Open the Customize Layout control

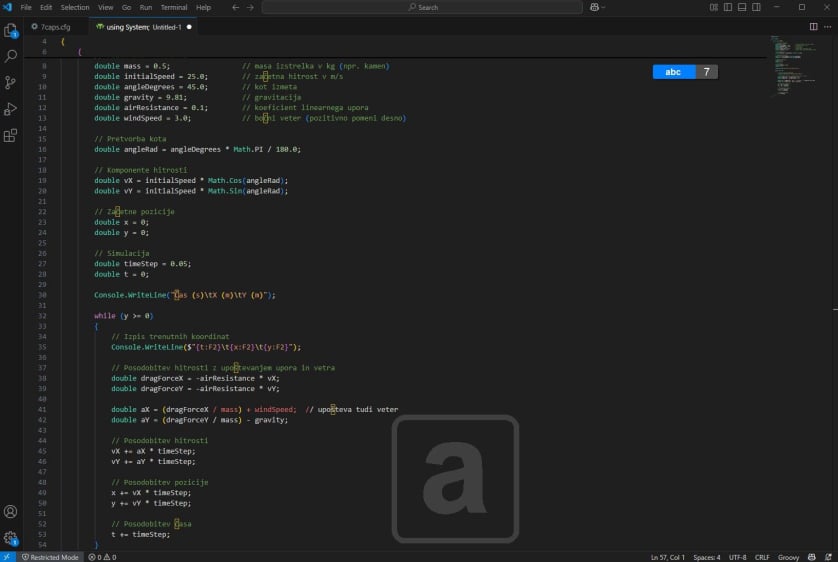click(x=713, y=7)
